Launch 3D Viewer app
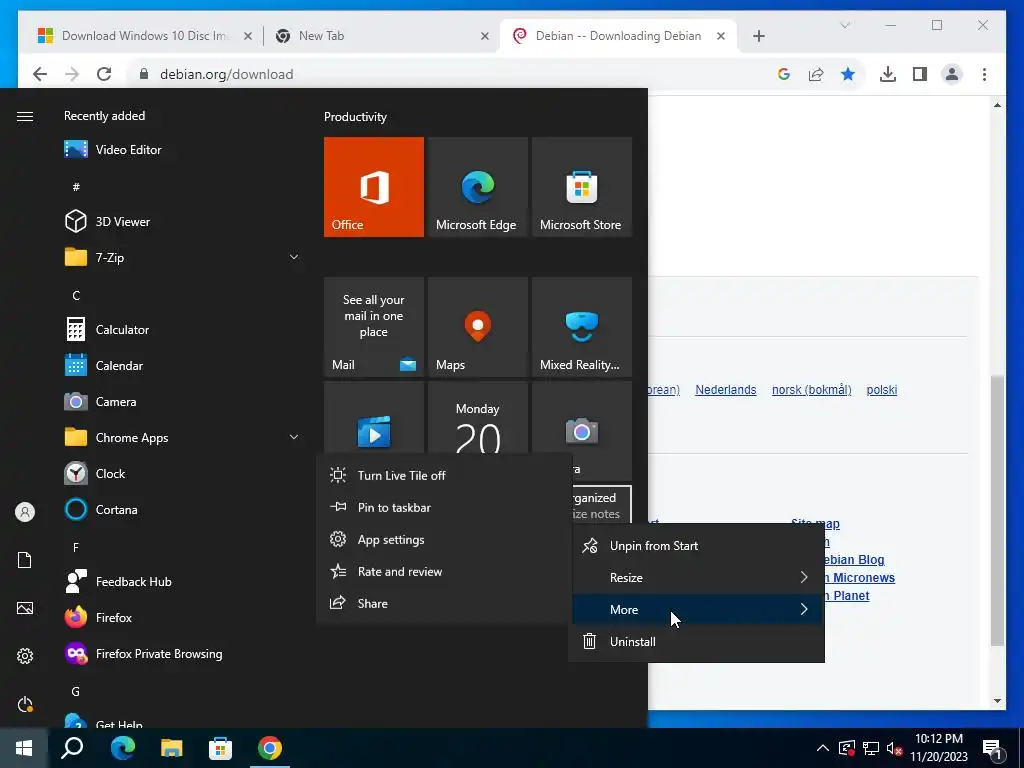1024x768 pixels. 181,221
